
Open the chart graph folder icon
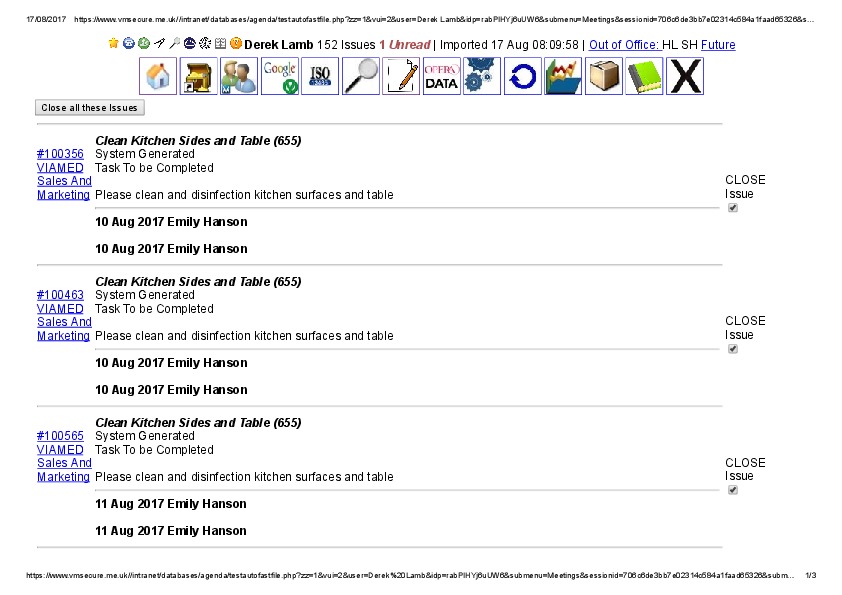click(562, 76)
